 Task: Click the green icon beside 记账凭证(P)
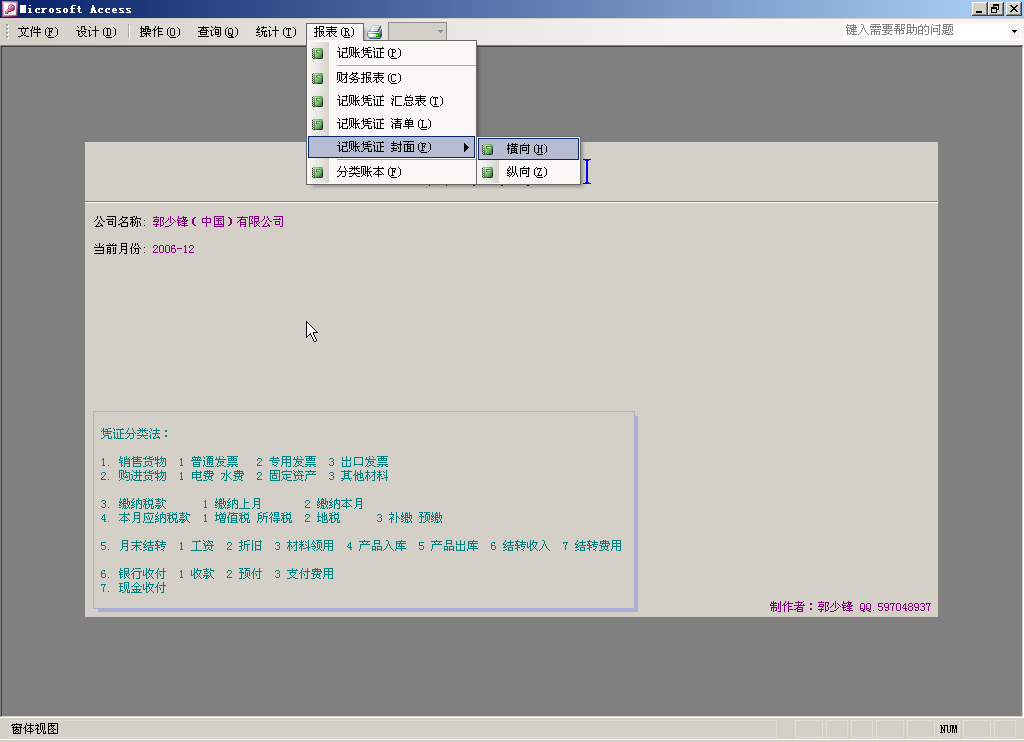[x=318, y=53]
